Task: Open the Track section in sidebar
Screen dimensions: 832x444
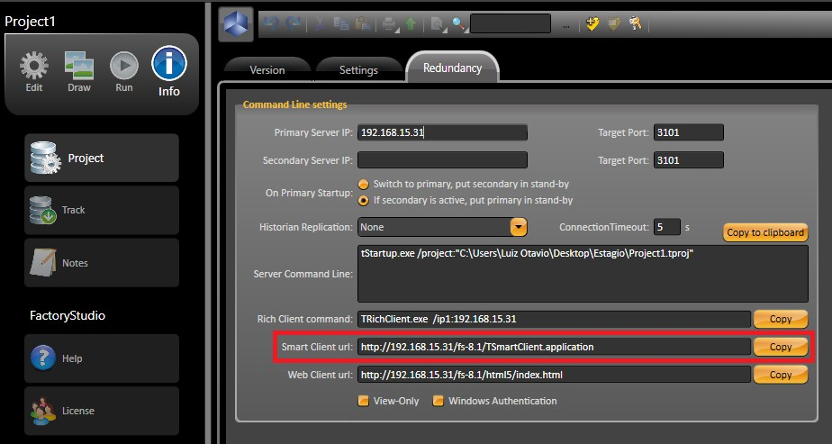Action: [101, 210]
